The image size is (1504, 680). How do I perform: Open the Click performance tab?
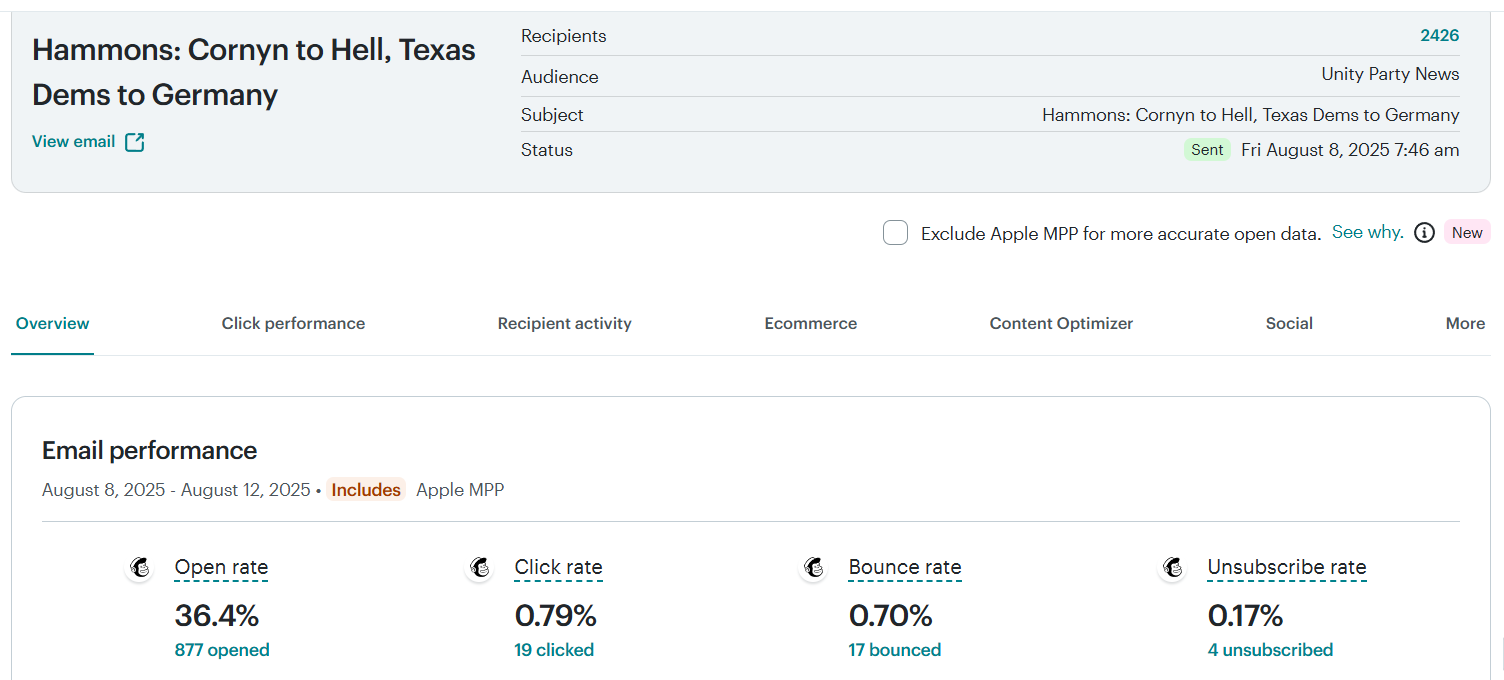pos(293,323)
